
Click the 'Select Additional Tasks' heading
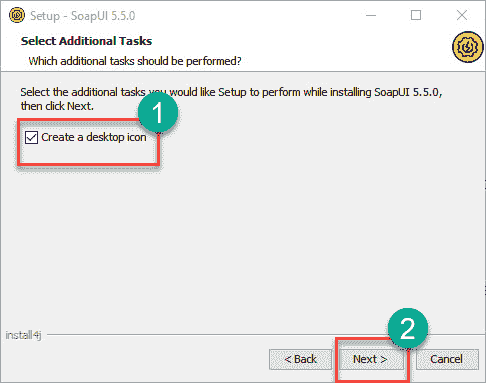[86, 41]
